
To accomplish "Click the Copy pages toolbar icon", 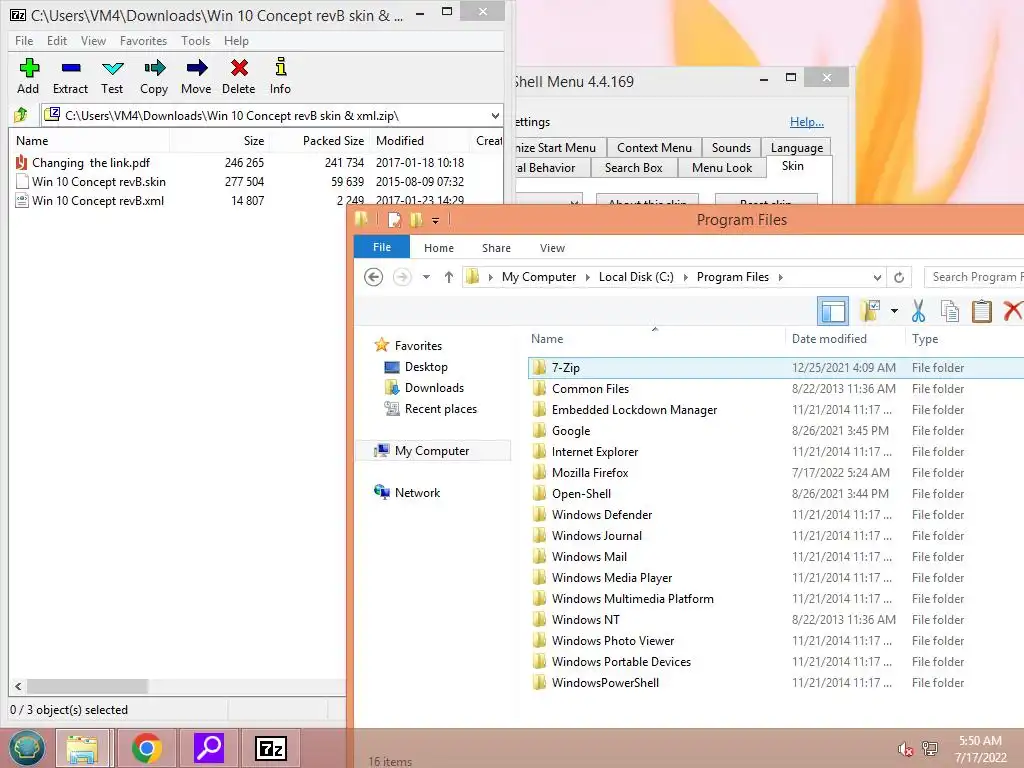I will click(950, 311).
